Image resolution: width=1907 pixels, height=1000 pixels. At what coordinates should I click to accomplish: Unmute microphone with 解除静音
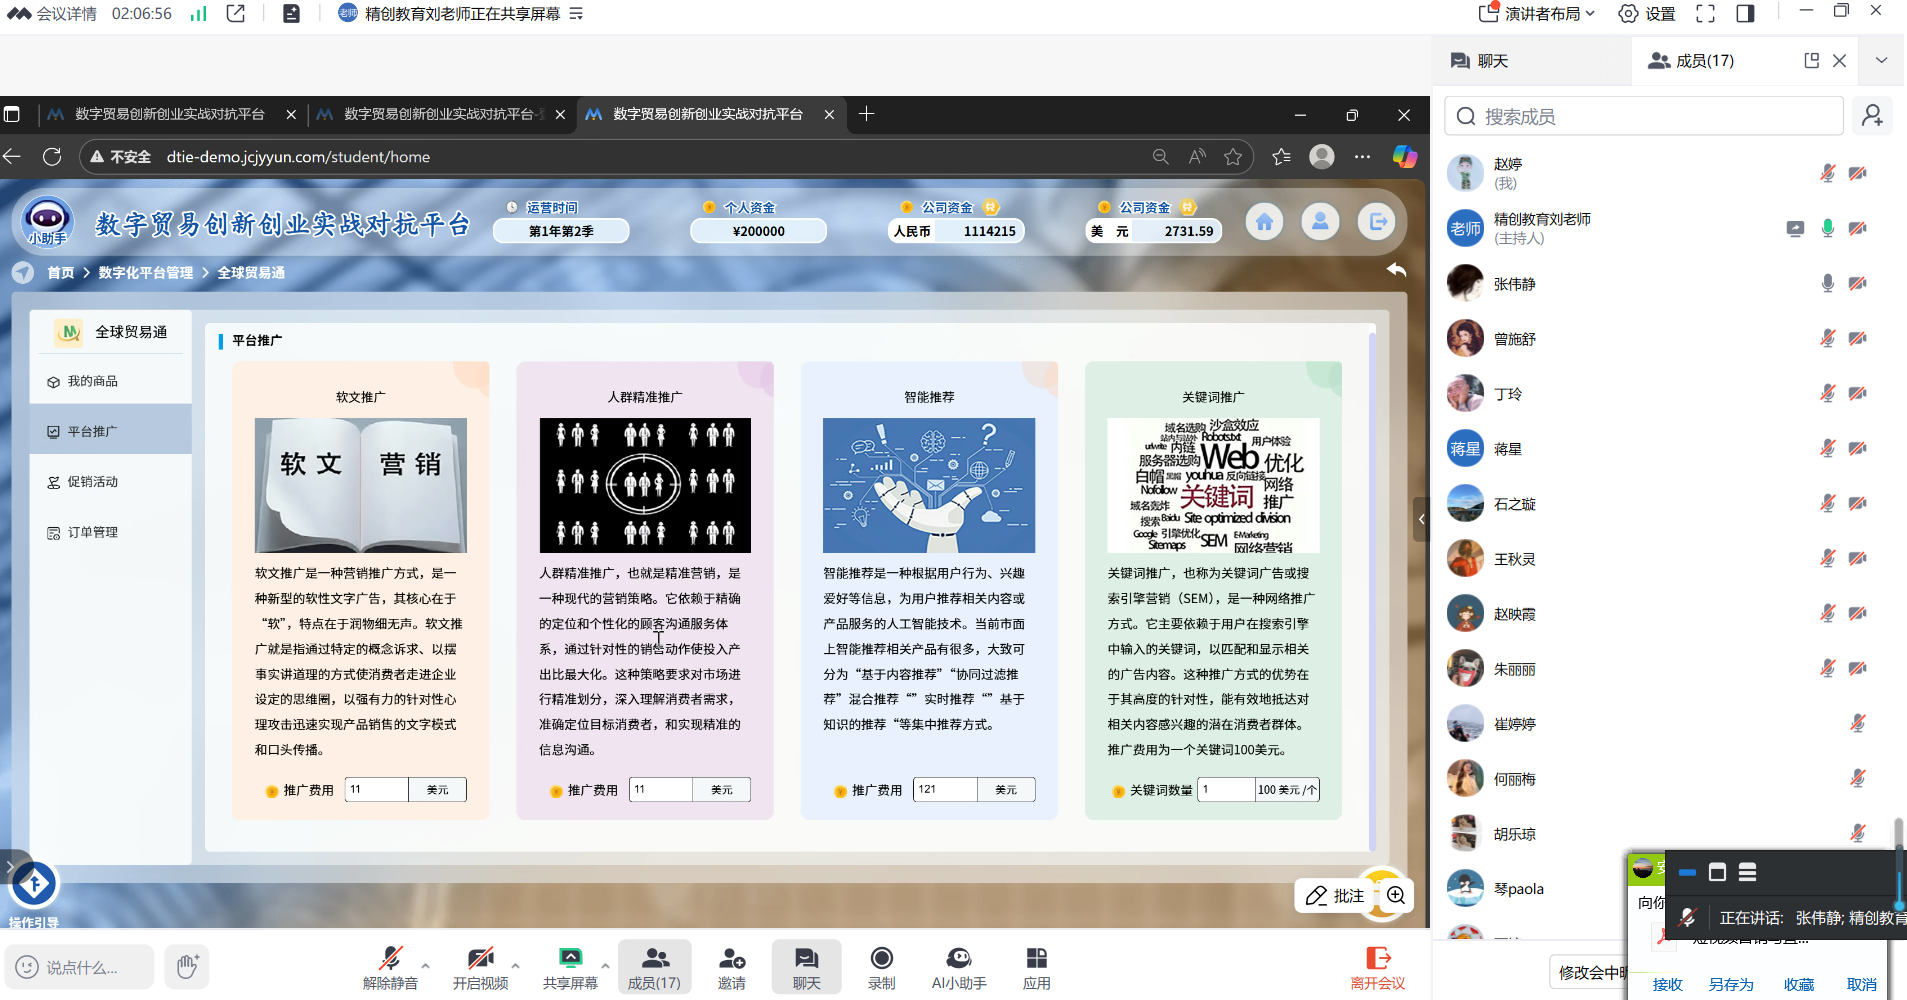tap(390, 967)
